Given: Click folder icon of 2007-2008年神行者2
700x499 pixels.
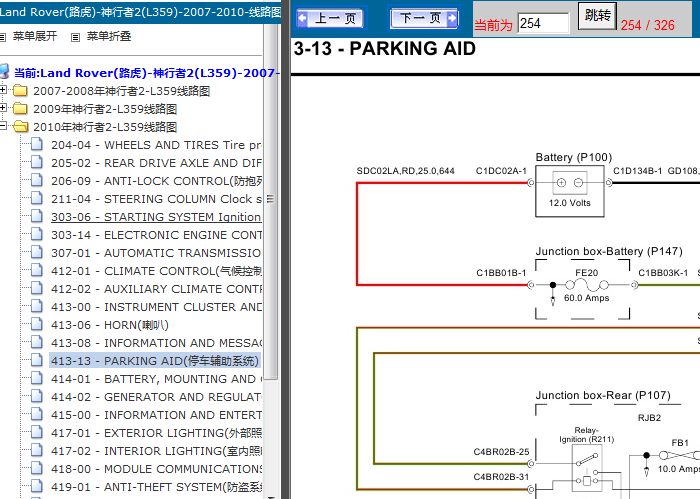Looking at the screenshot, I should click(20, 91).
